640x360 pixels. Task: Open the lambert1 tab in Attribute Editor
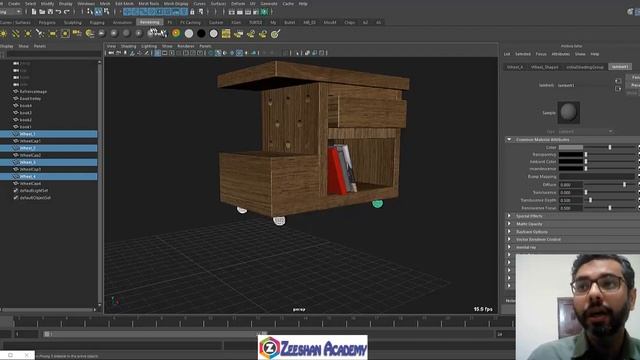point(620,67)
